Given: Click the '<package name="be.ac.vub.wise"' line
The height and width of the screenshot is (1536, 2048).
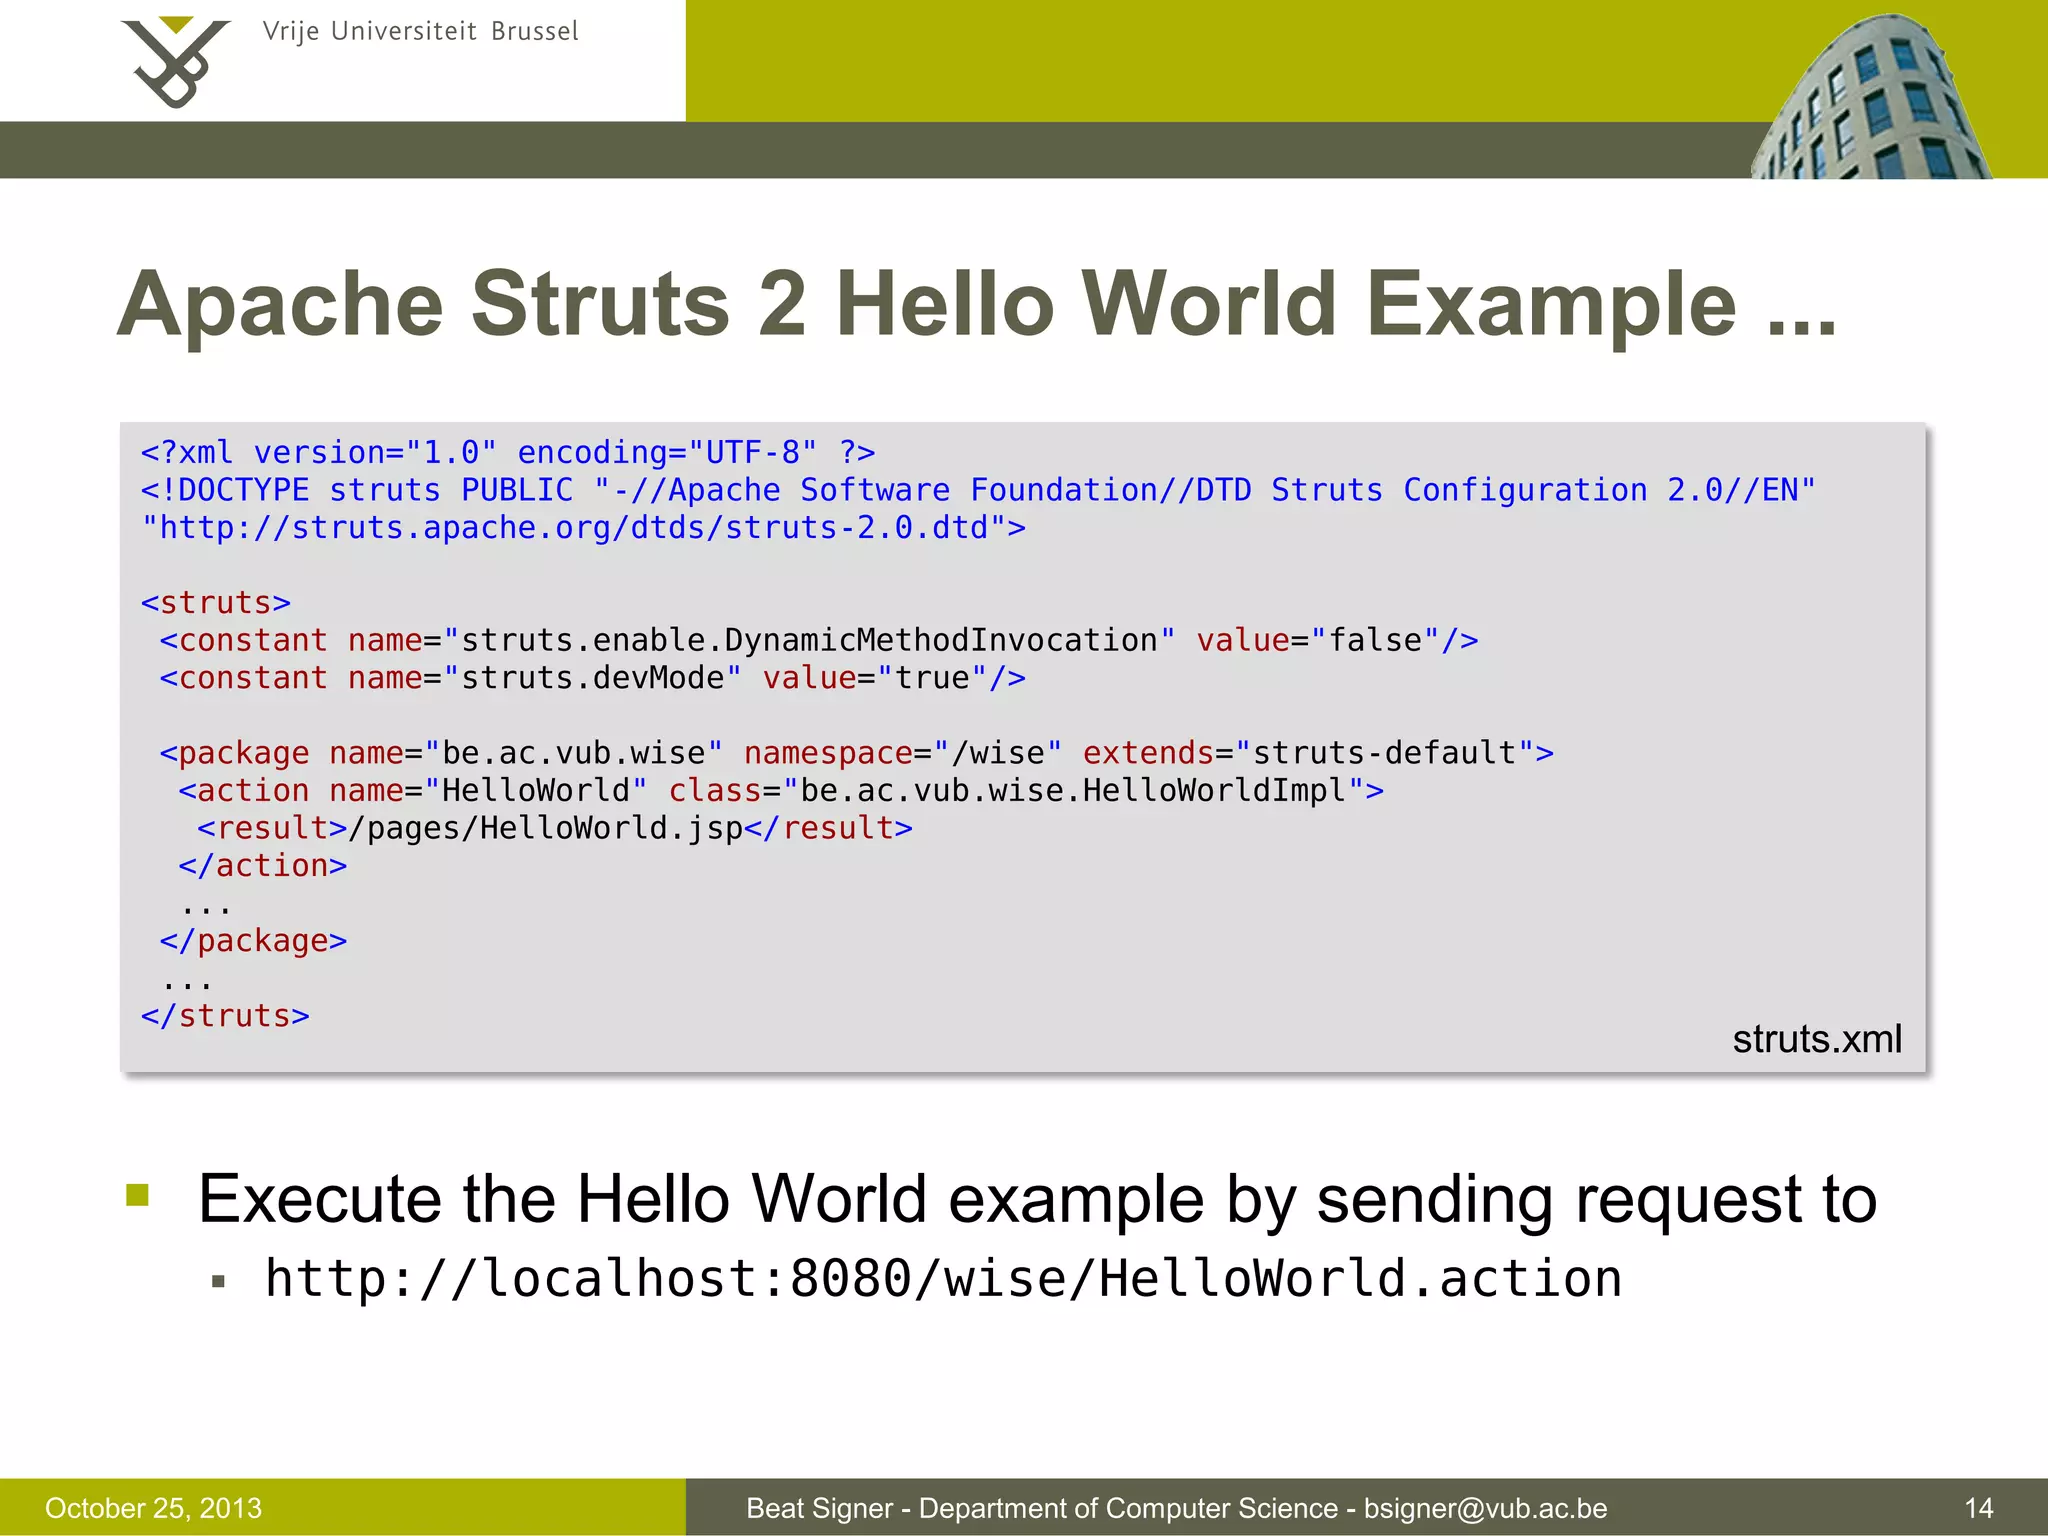Looking at the screenshot, I should tap(857, 753).
